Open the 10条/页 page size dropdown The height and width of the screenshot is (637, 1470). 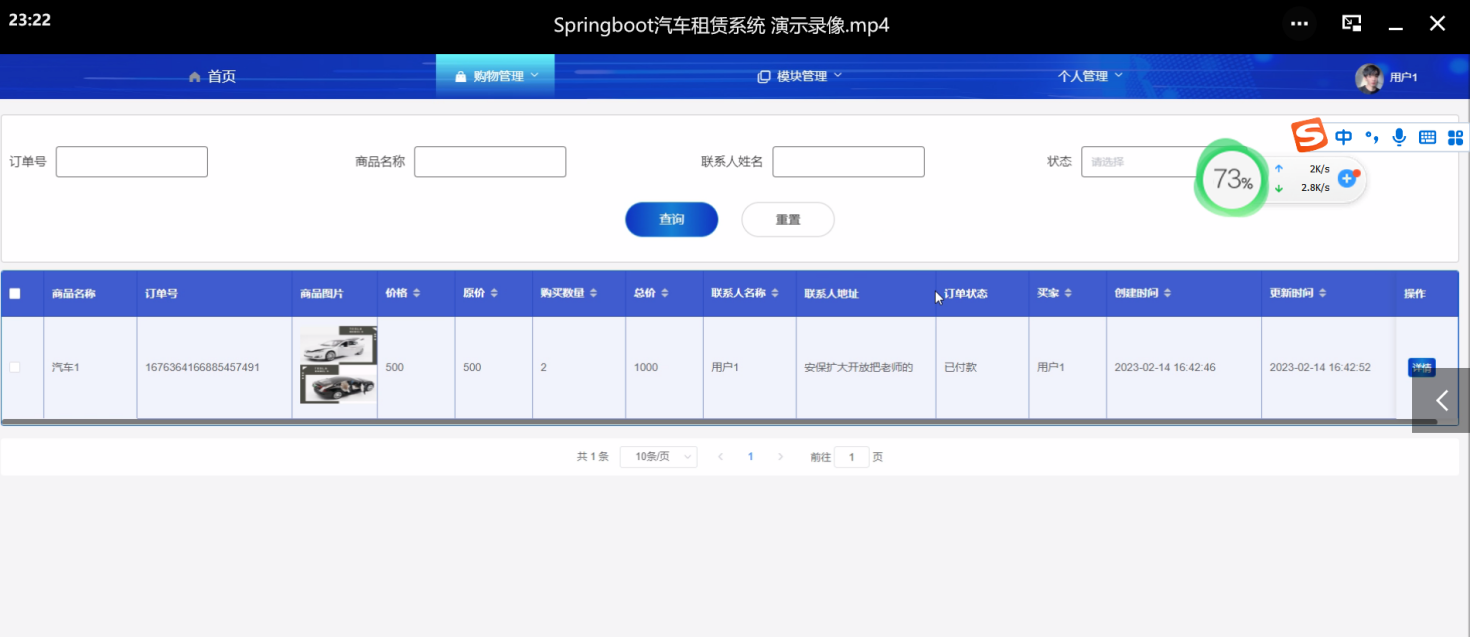[658, 456]
